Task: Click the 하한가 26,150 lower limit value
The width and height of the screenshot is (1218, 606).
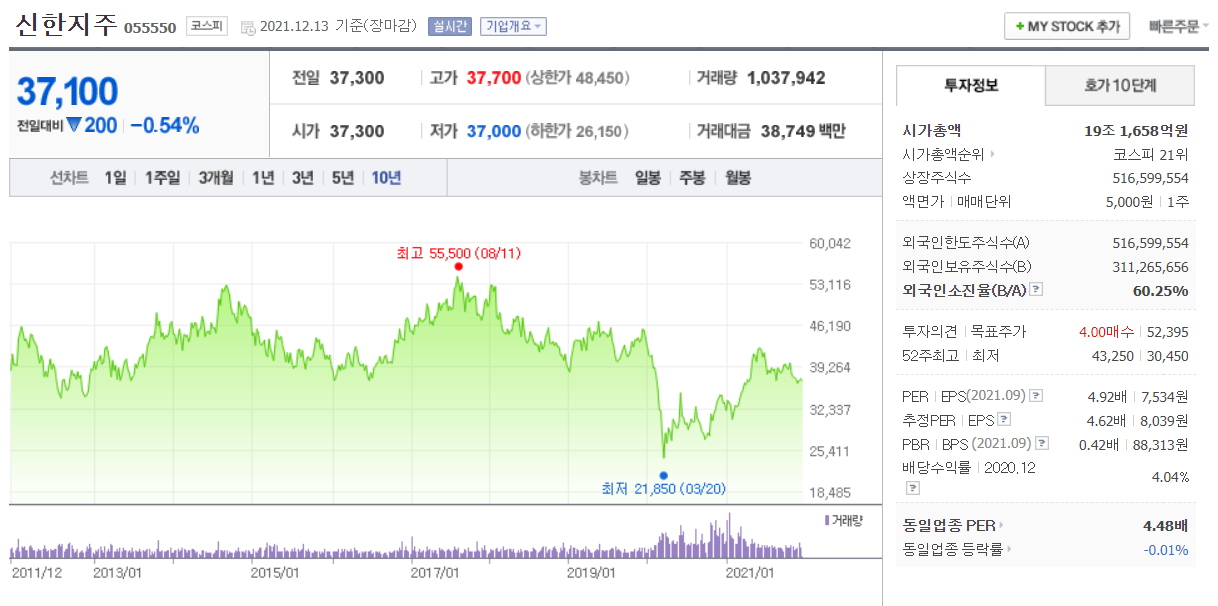Action: 578,131
